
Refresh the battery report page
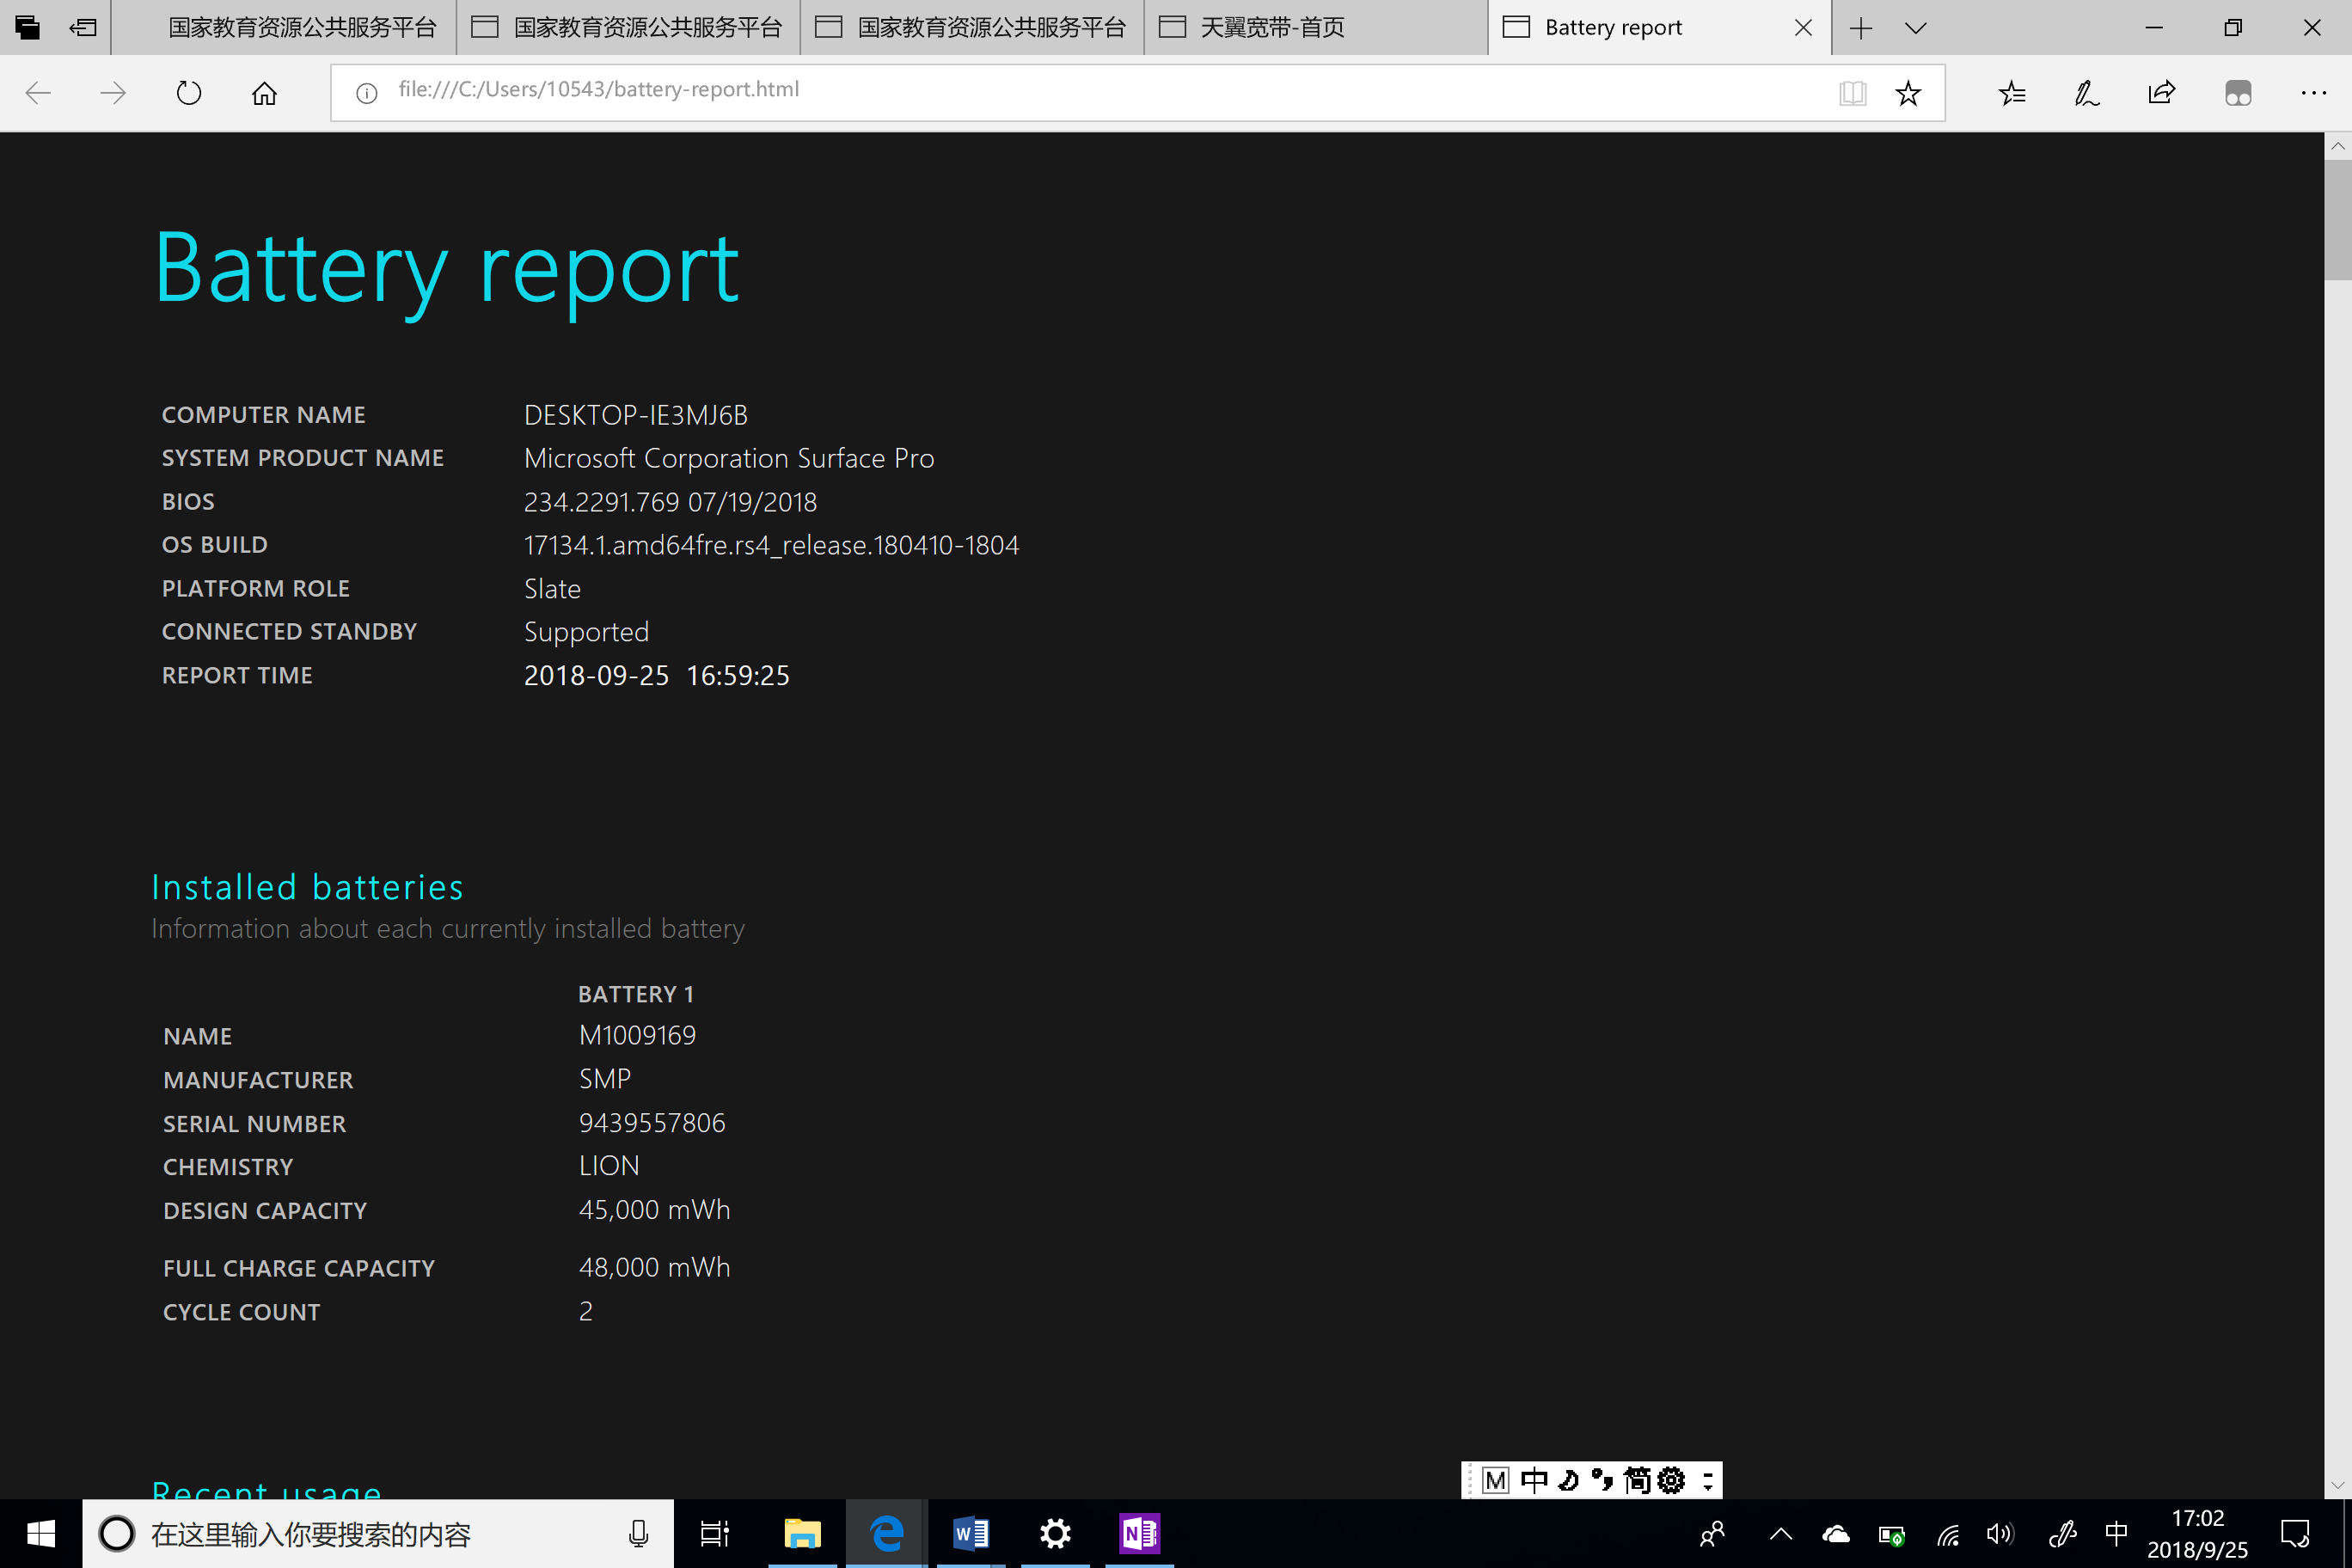tap(189, 93)
